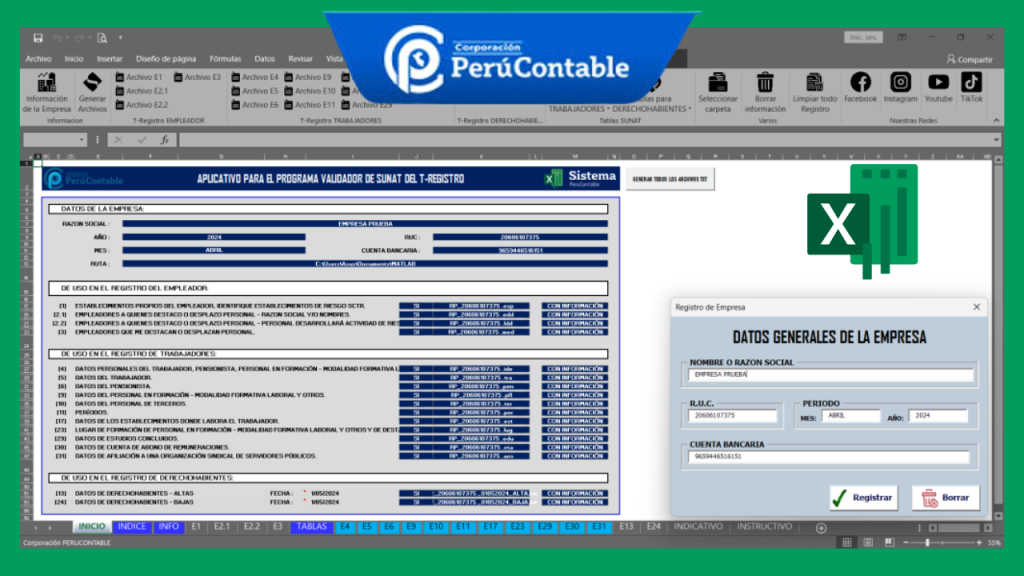
Task: Expand the formula bar chevron
Action: 996,139
